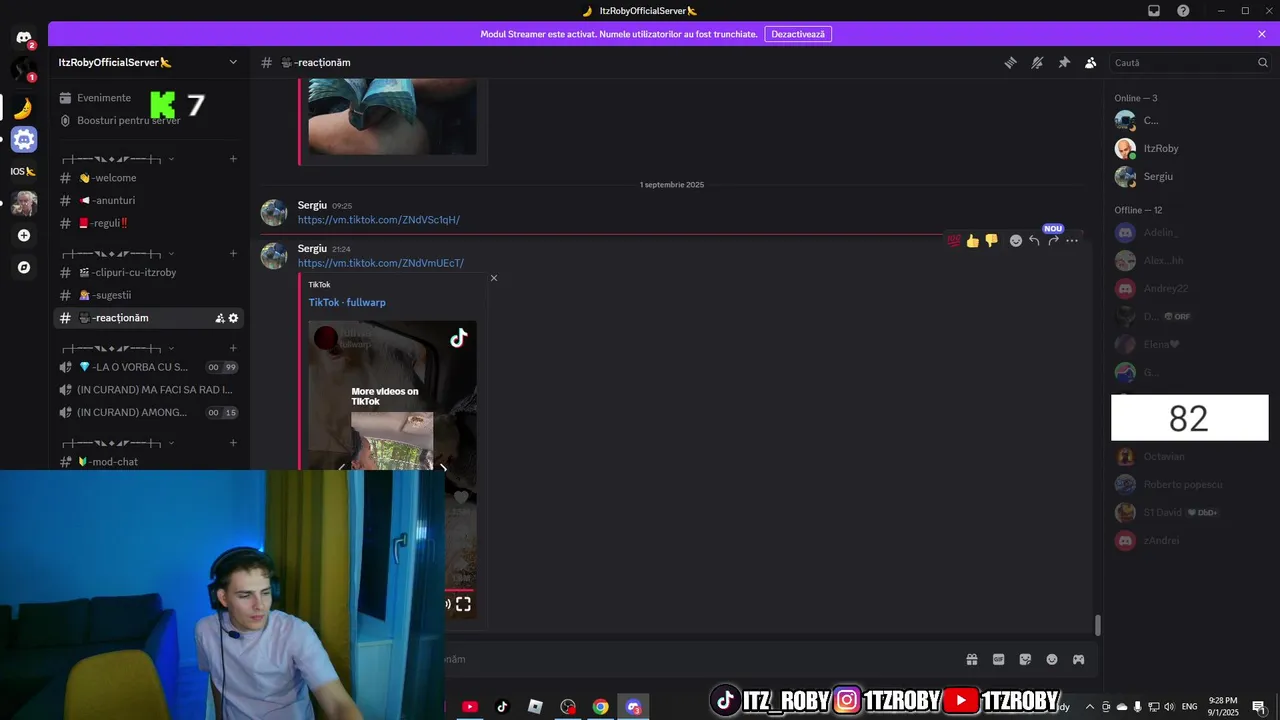
Task: Reply to Sergiu's message
Action: 1034,240
